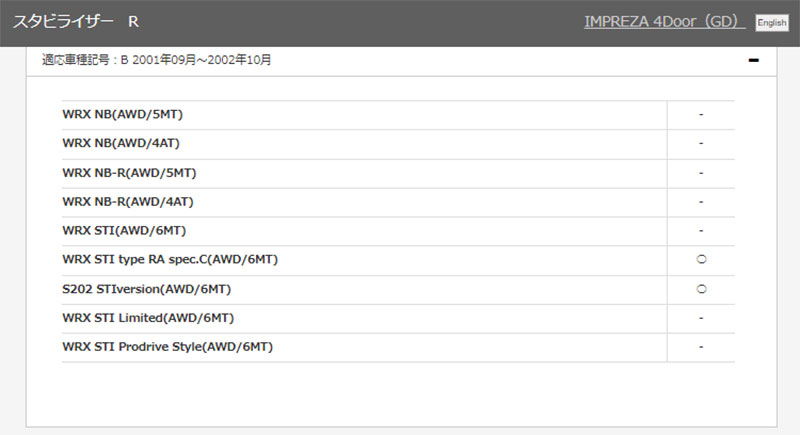Collapse the section with the minus icon

pos(753,60)
